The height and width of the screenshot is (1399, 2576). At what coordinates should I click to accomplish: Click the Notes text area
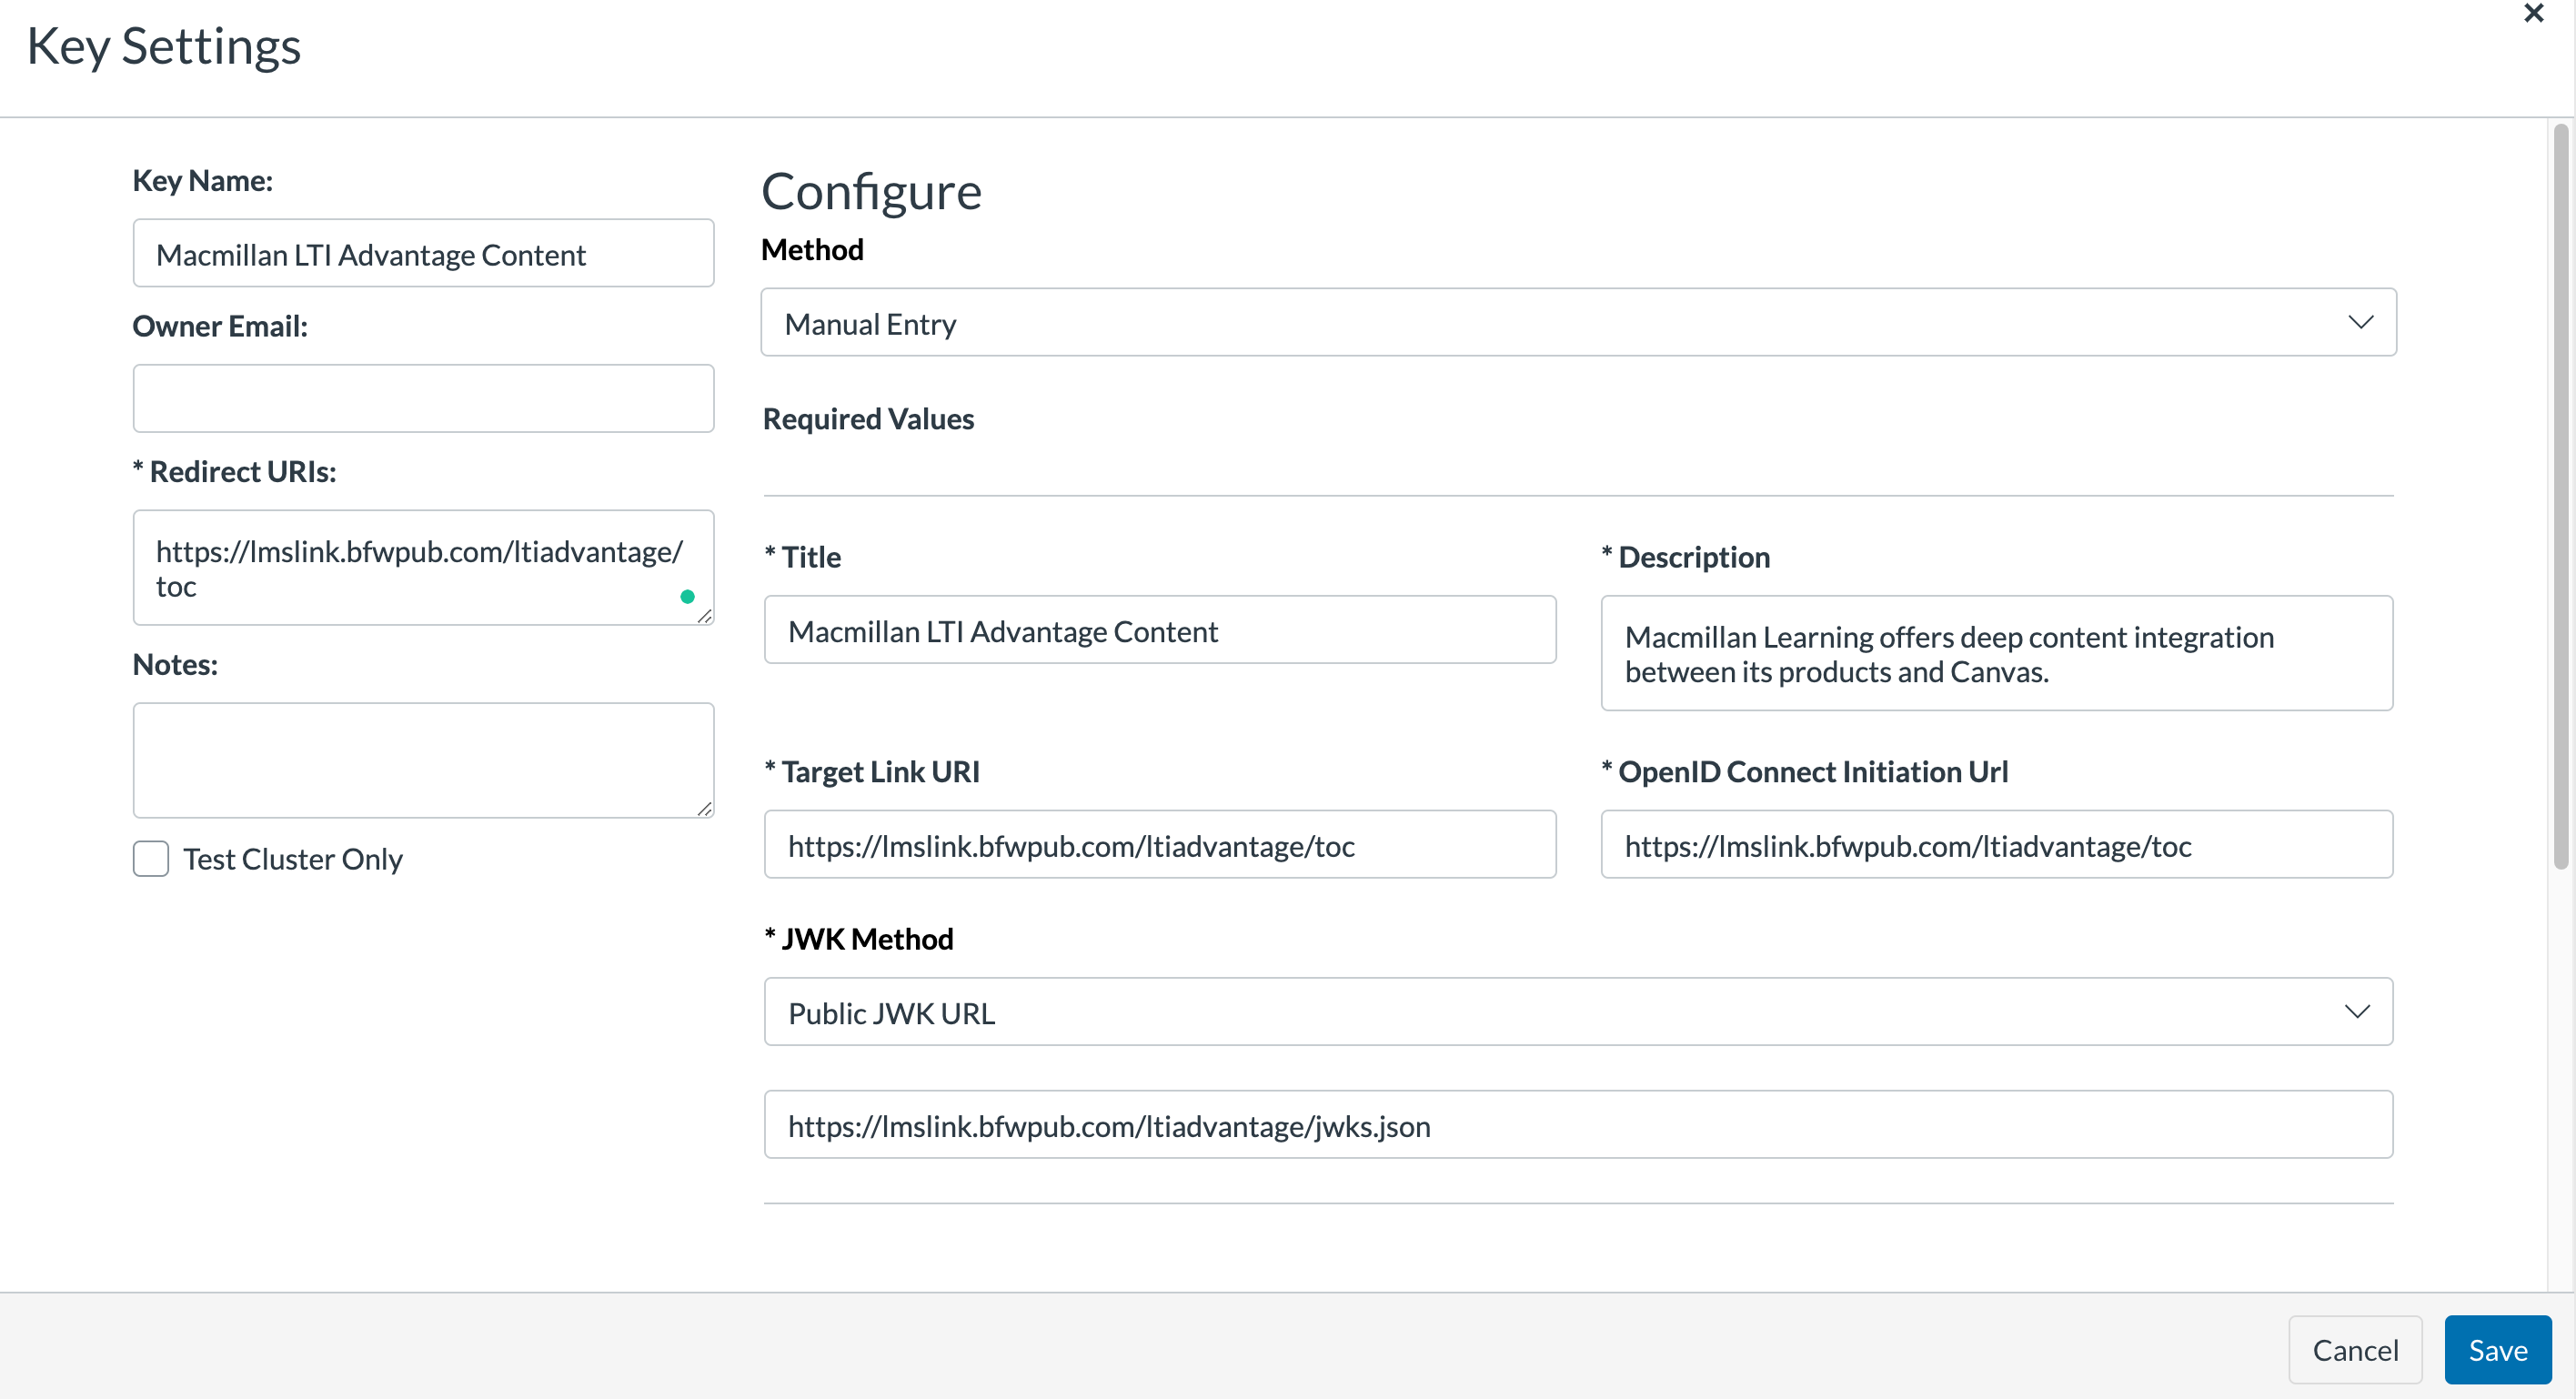[x=423, y=760]
